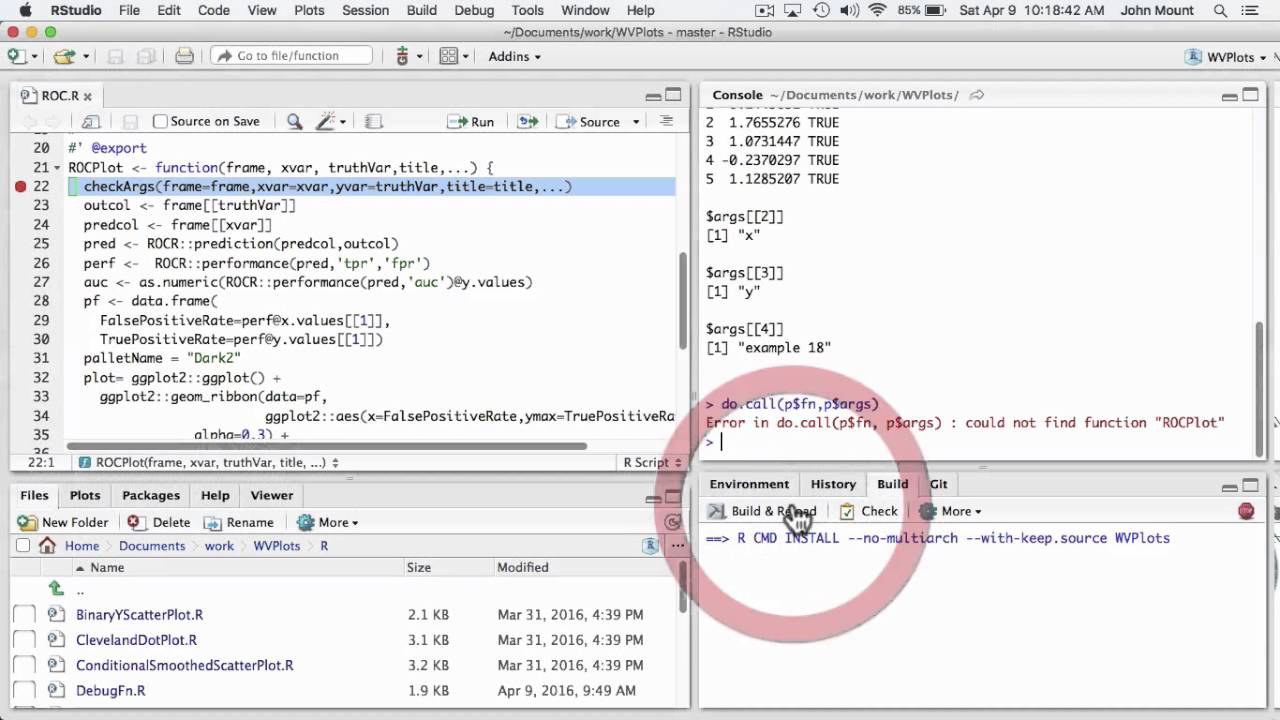The width and height of the screenshot is (1280, 720).
Task: Sort files by the Modified column header
Action: pyautogui.click(x=523, y=567)
